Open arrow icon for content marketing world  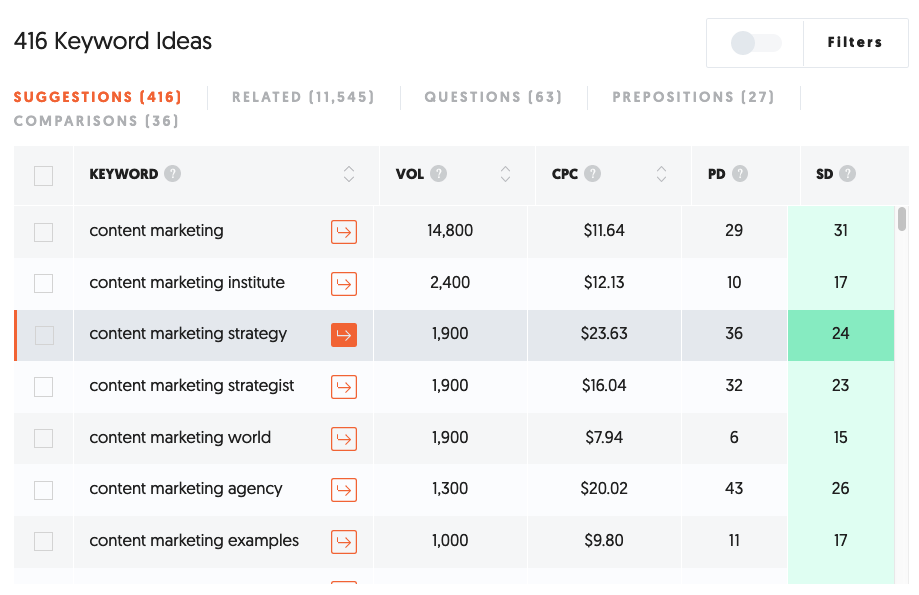(x=344, y=438)
